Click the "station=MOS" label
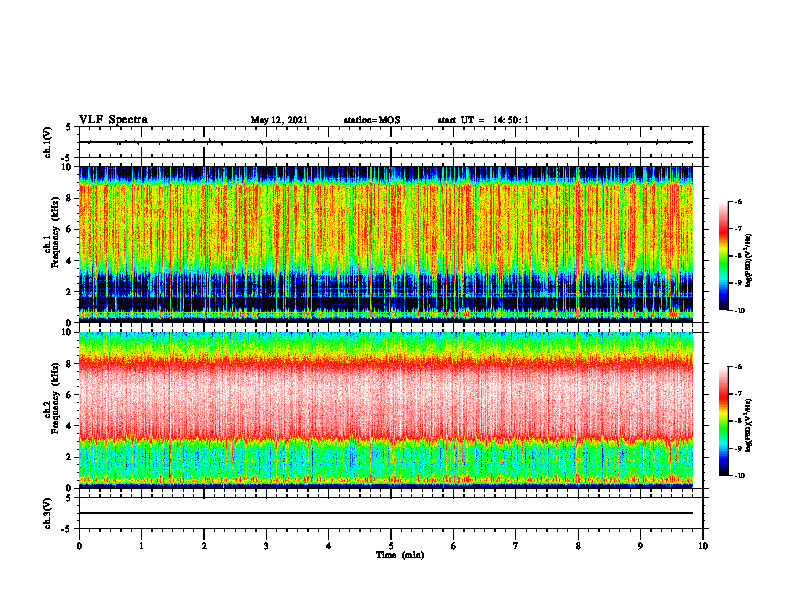 pyautogui.click(x=372, y=120)
